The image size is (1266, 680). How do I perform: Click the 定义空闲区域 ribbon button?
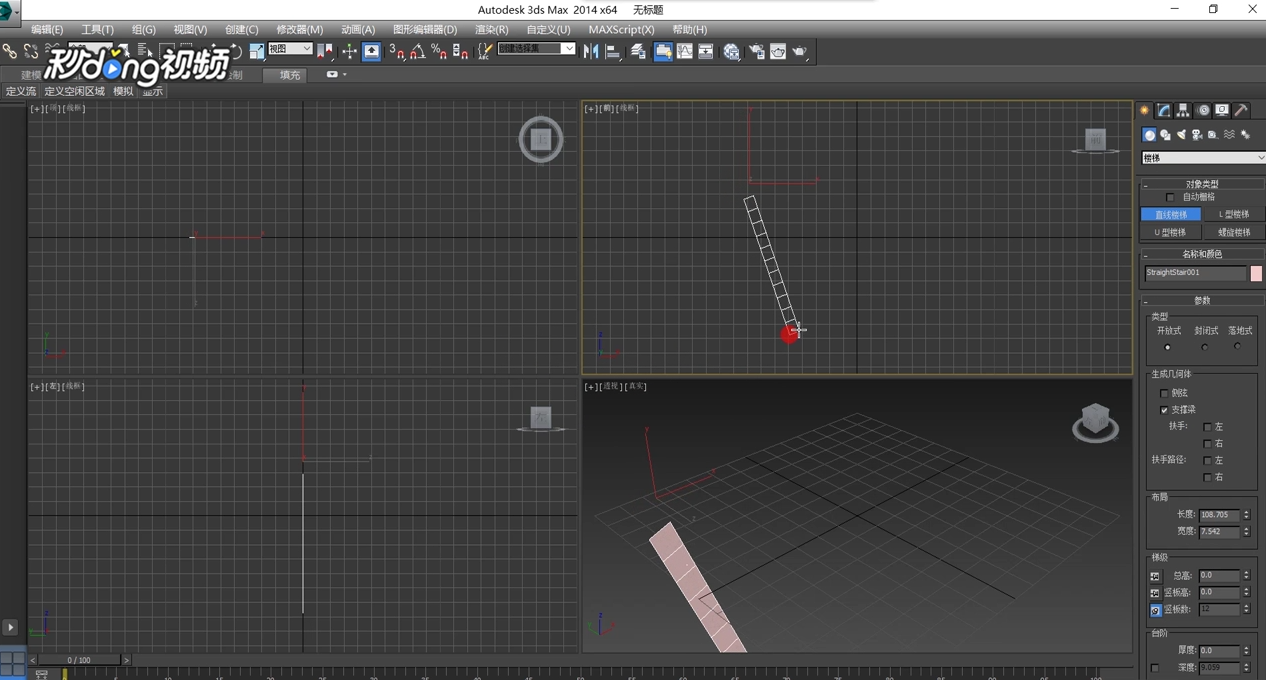point(74,91)
